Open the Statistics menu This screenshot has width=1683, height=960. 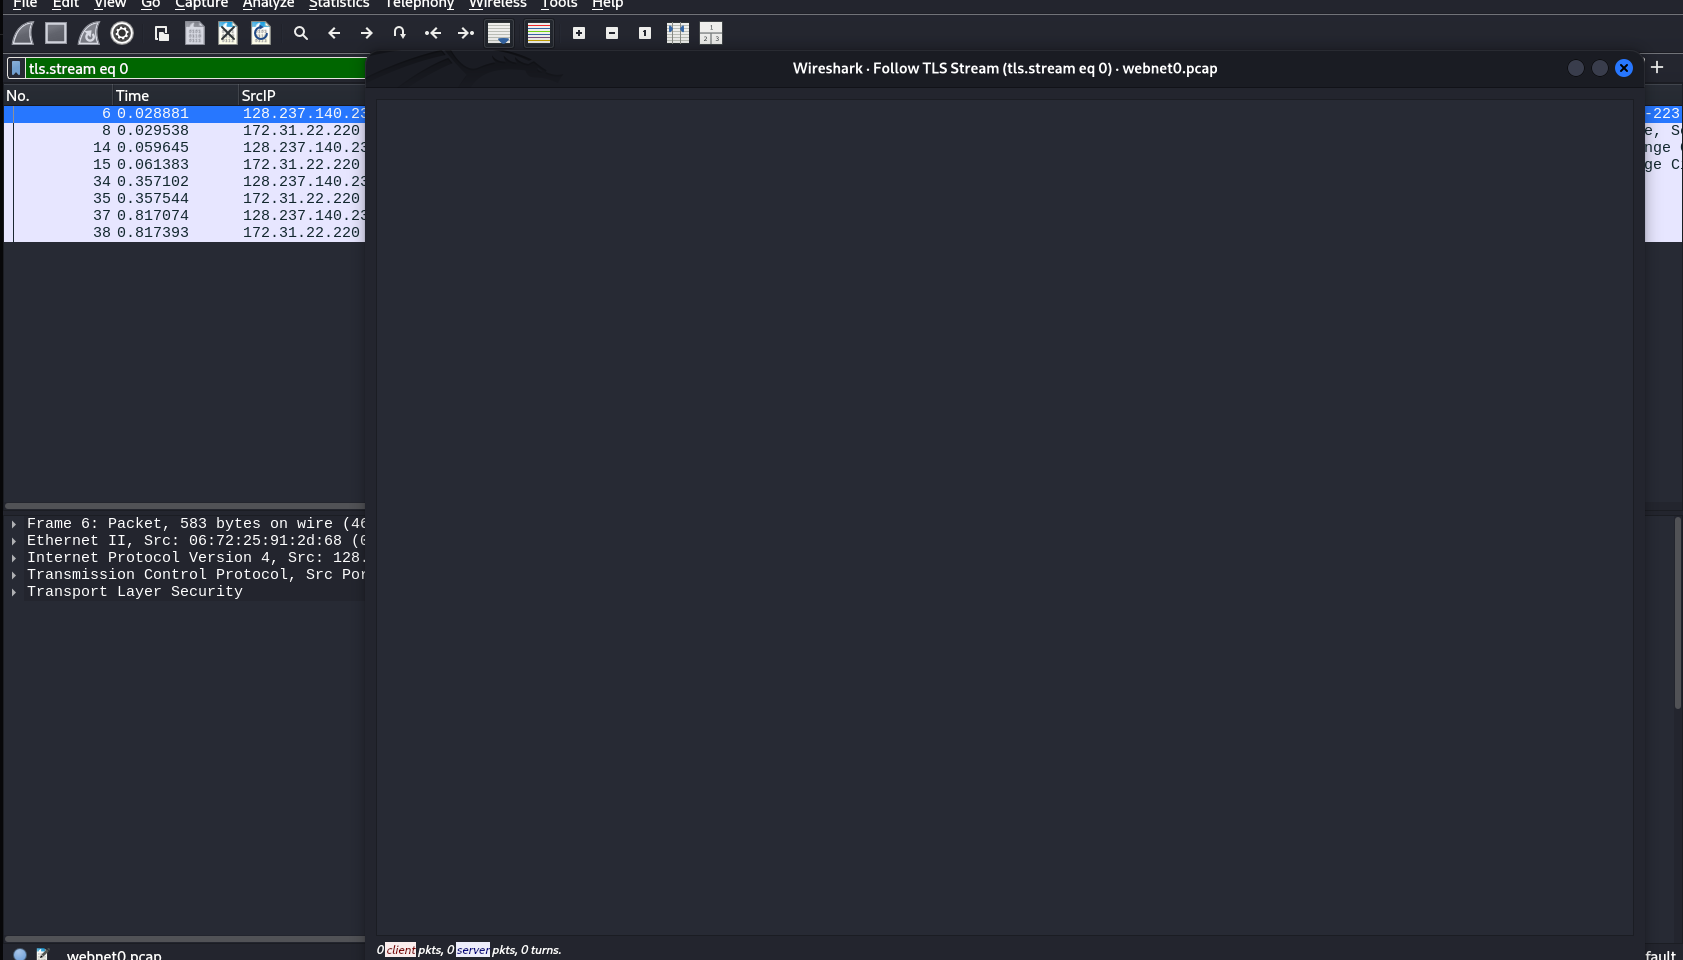(339, 4)
